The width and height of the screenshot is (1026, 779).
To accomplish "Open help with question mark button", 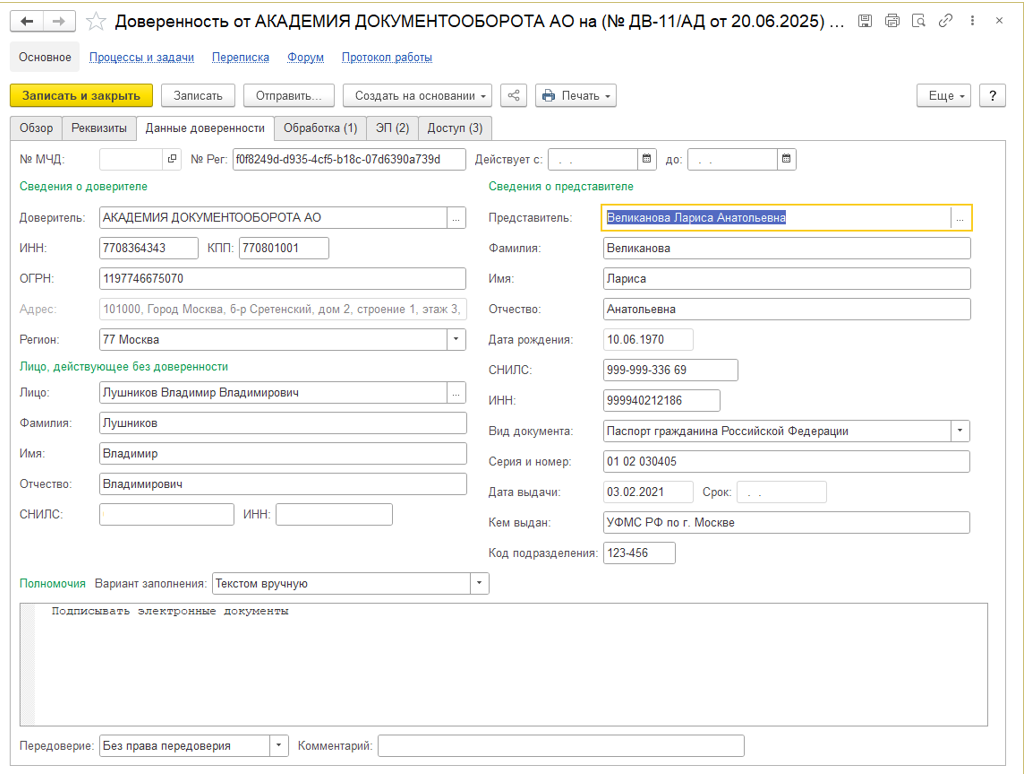I will [992, 95].
